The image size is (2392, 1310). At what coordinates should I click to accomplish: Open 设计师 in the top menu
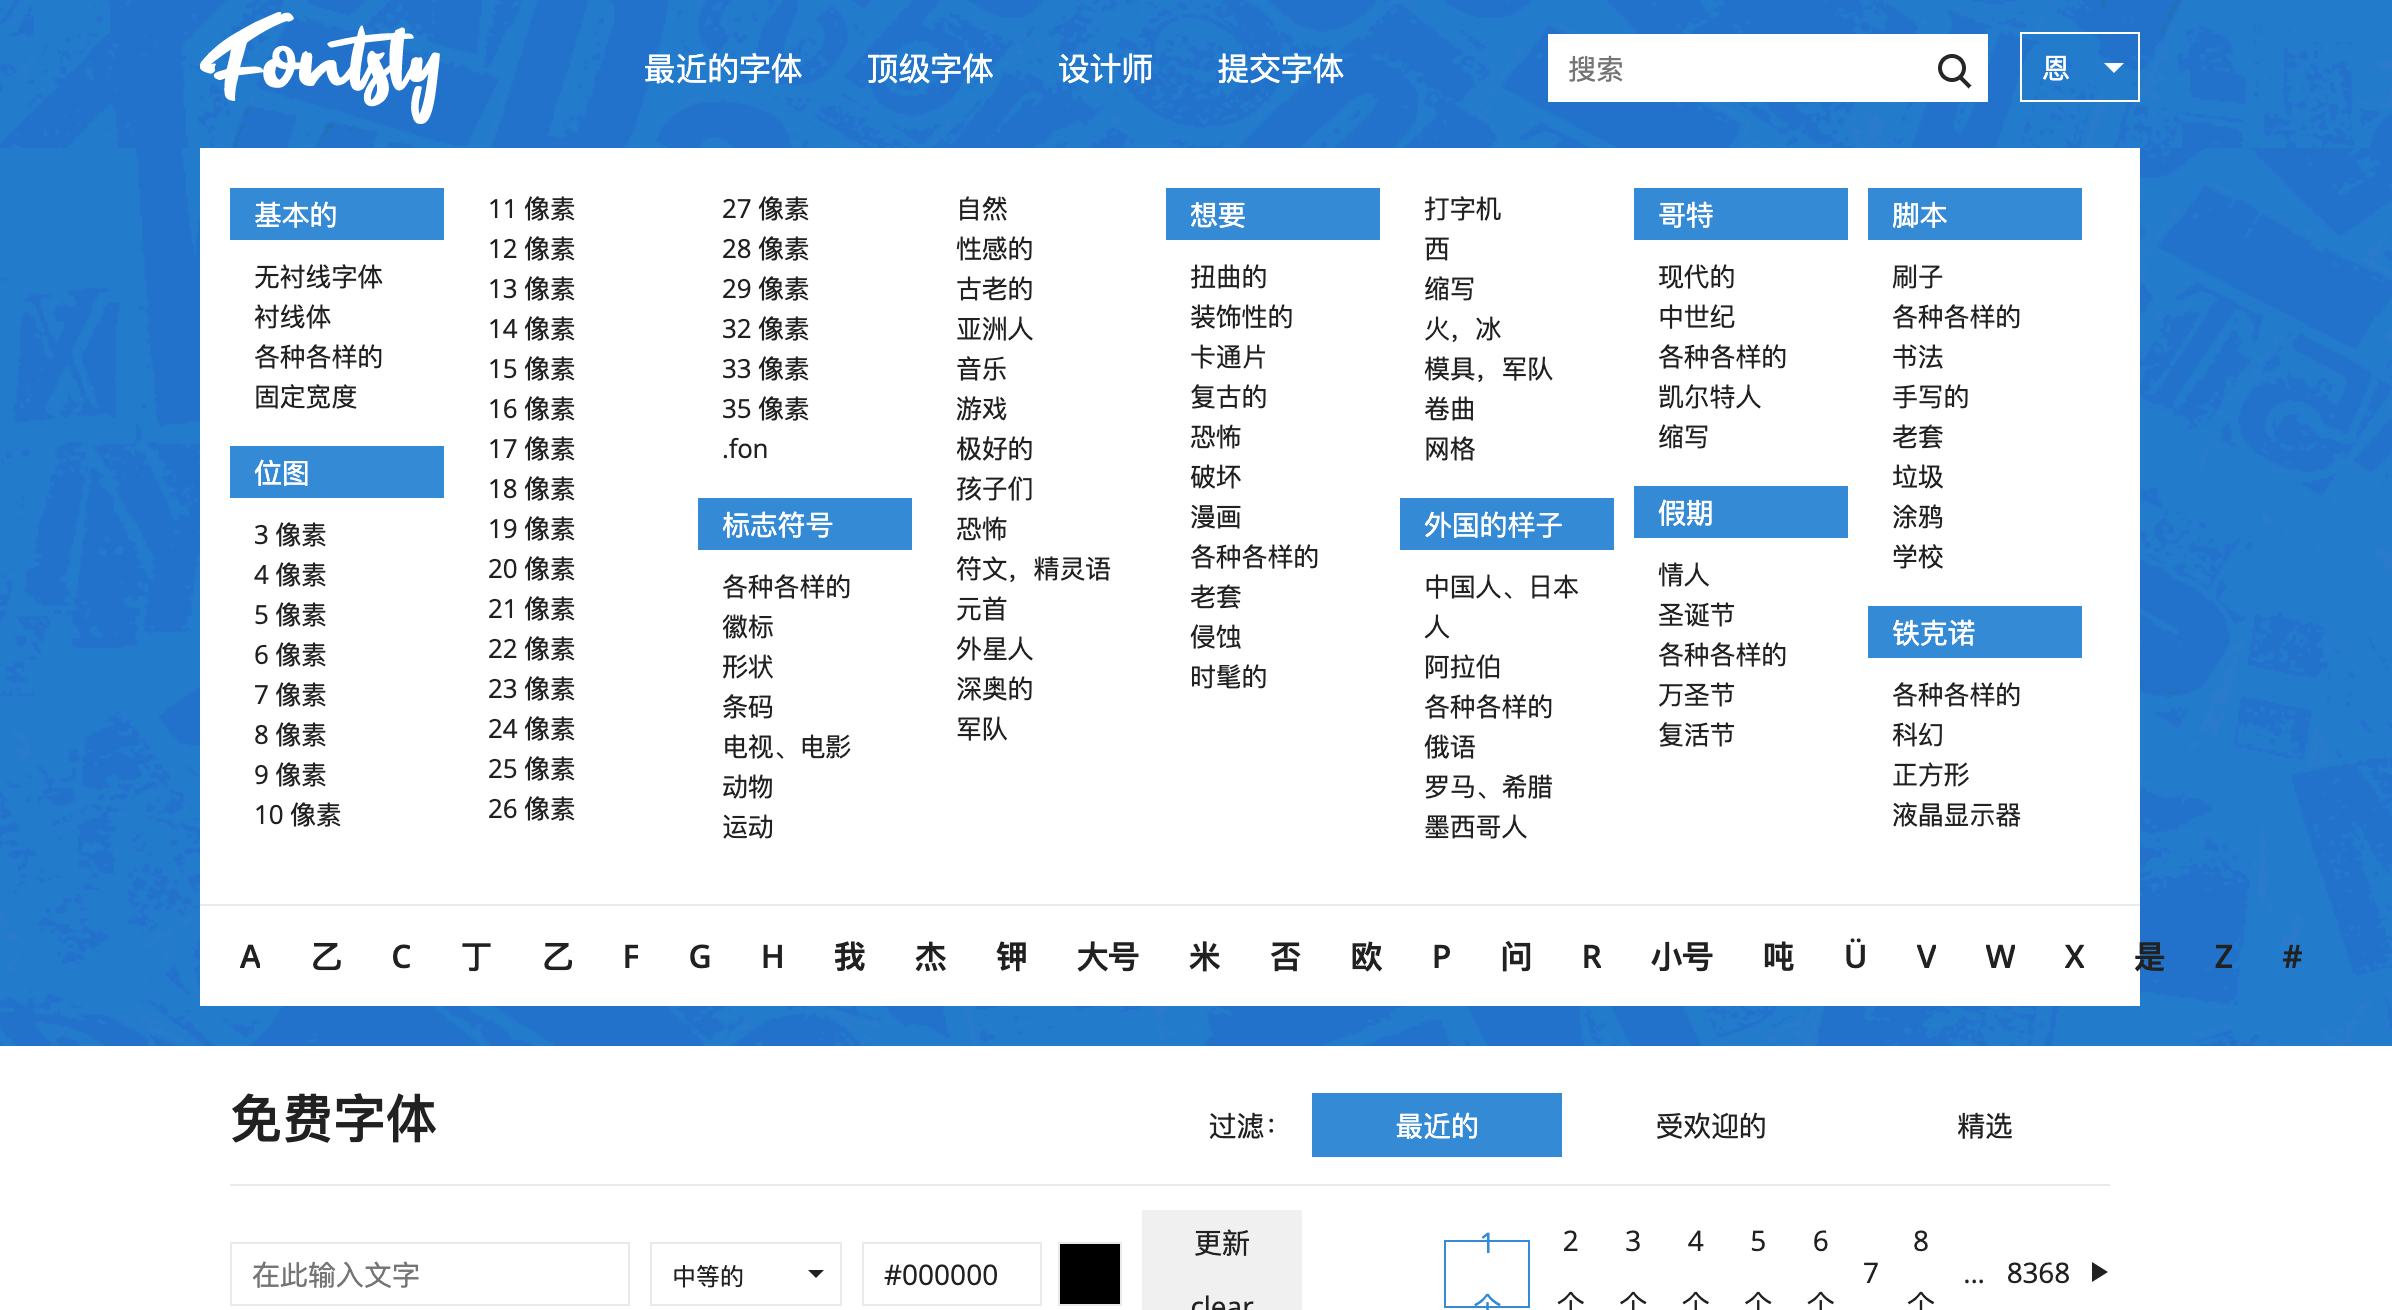click(1105, 69)
